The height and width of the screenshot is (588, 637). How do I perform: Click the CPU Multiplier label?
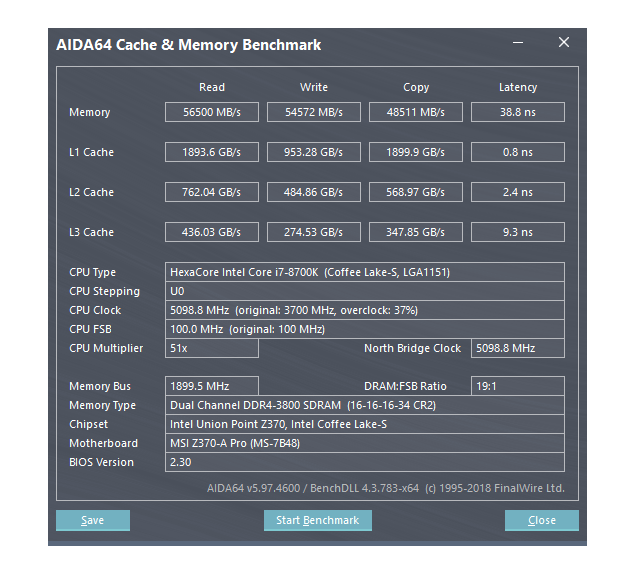click(x=106, y=348)
